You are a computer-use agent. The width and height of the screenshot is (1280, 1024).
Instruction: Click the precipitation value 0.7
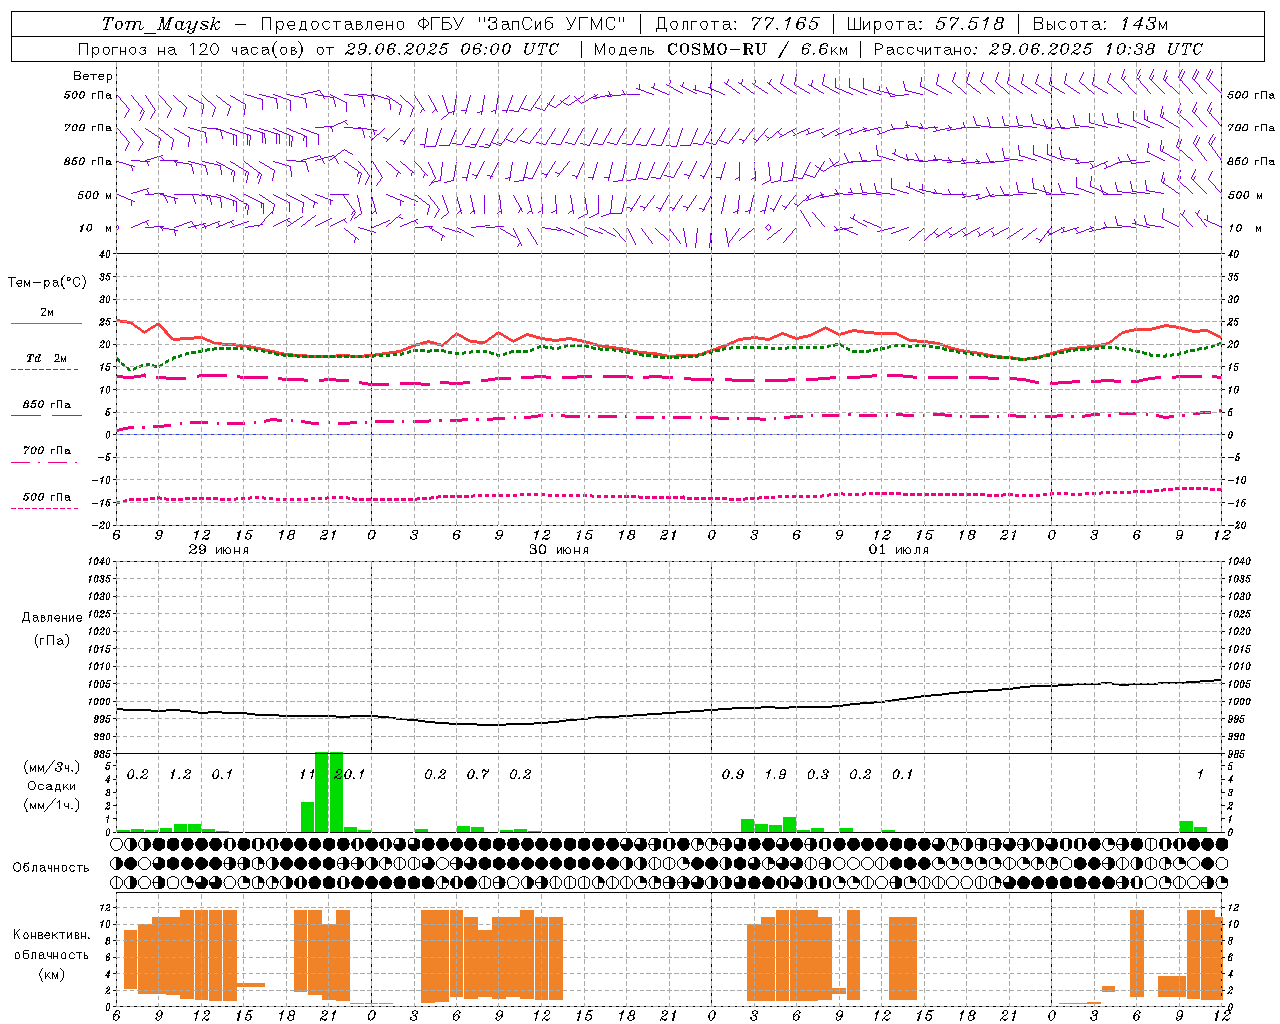coord(478,775)
